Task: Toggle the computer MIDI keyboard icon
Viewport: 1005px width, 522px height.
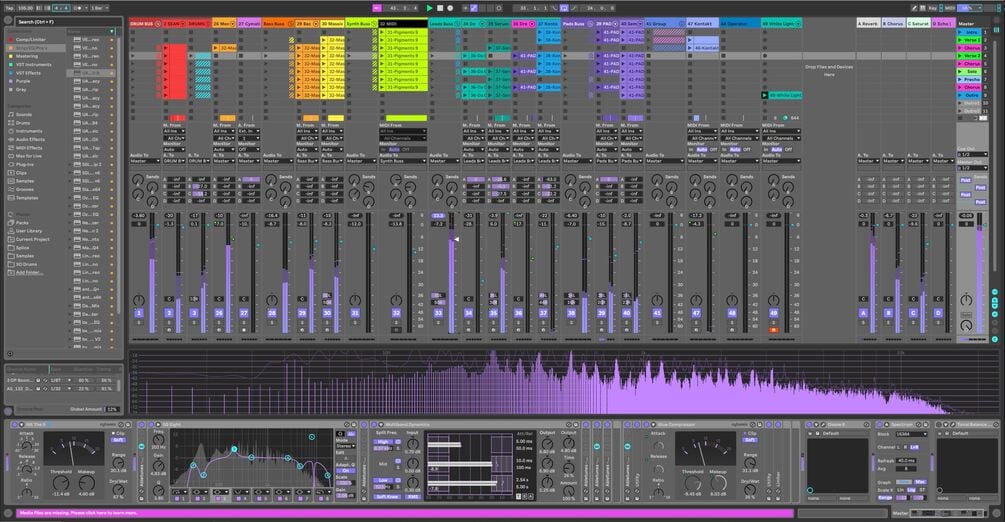Action: 922,8
